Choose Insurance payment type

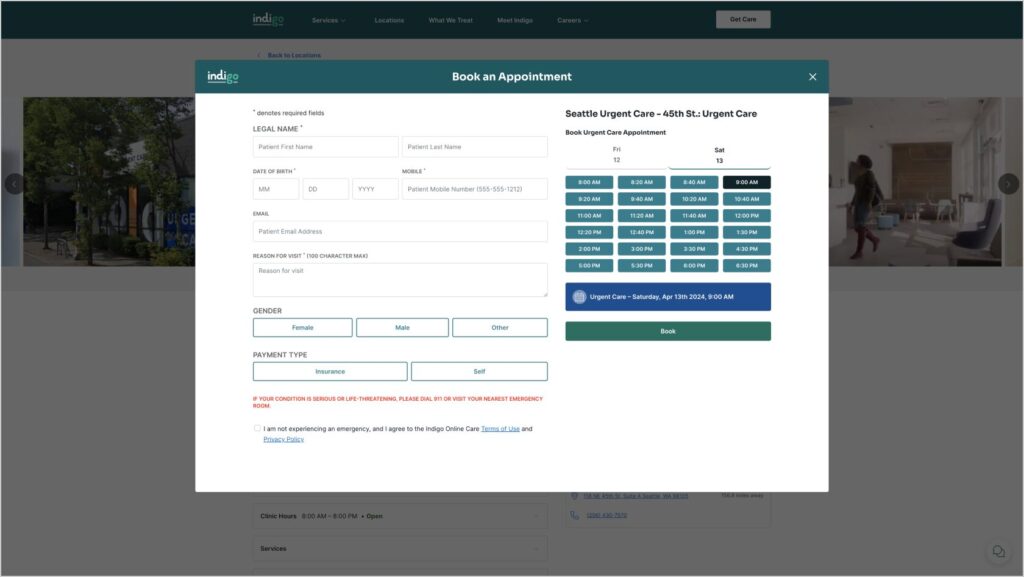(330, 371)
